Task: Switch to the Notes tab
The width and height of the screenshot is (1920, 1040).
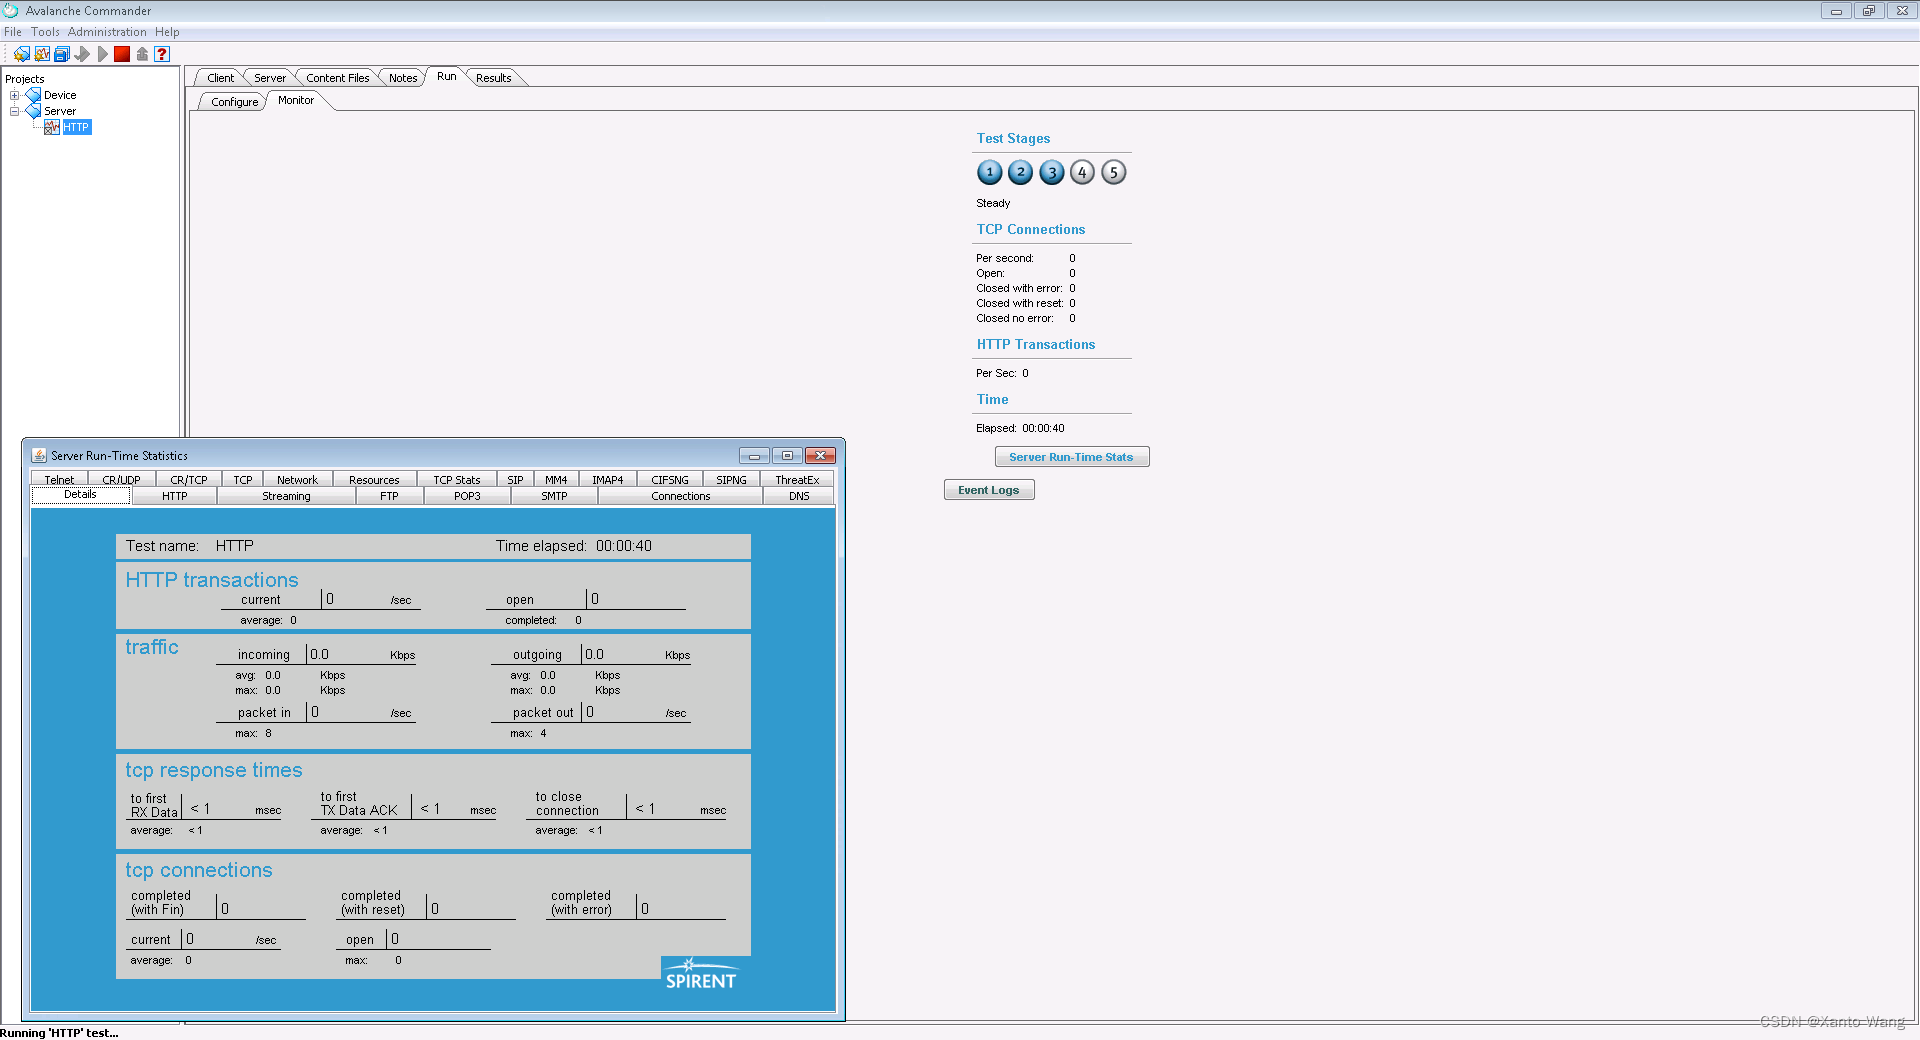Action: click(x=403, y=78)
